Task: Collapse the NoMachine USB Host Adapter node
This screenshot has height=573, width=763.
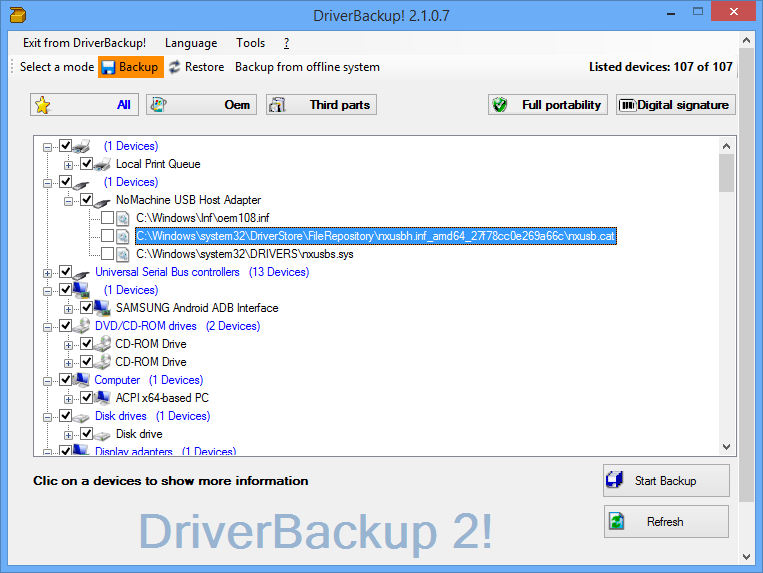Action: tap(69, 201)
